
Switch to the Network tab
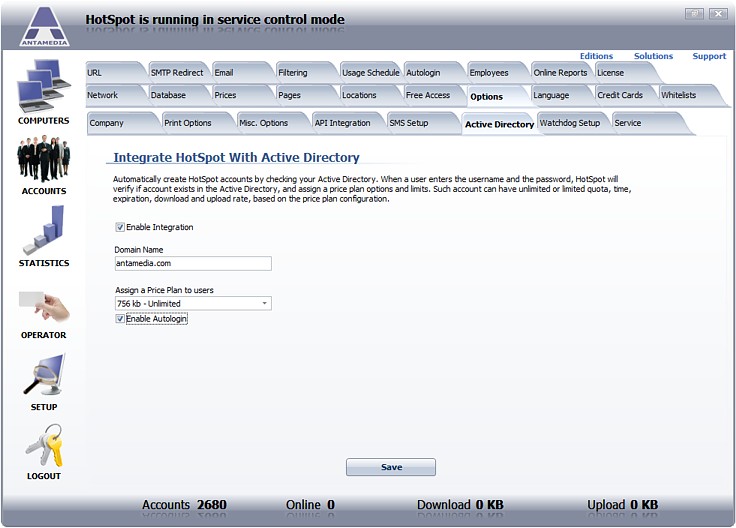[x=113, y=95]
